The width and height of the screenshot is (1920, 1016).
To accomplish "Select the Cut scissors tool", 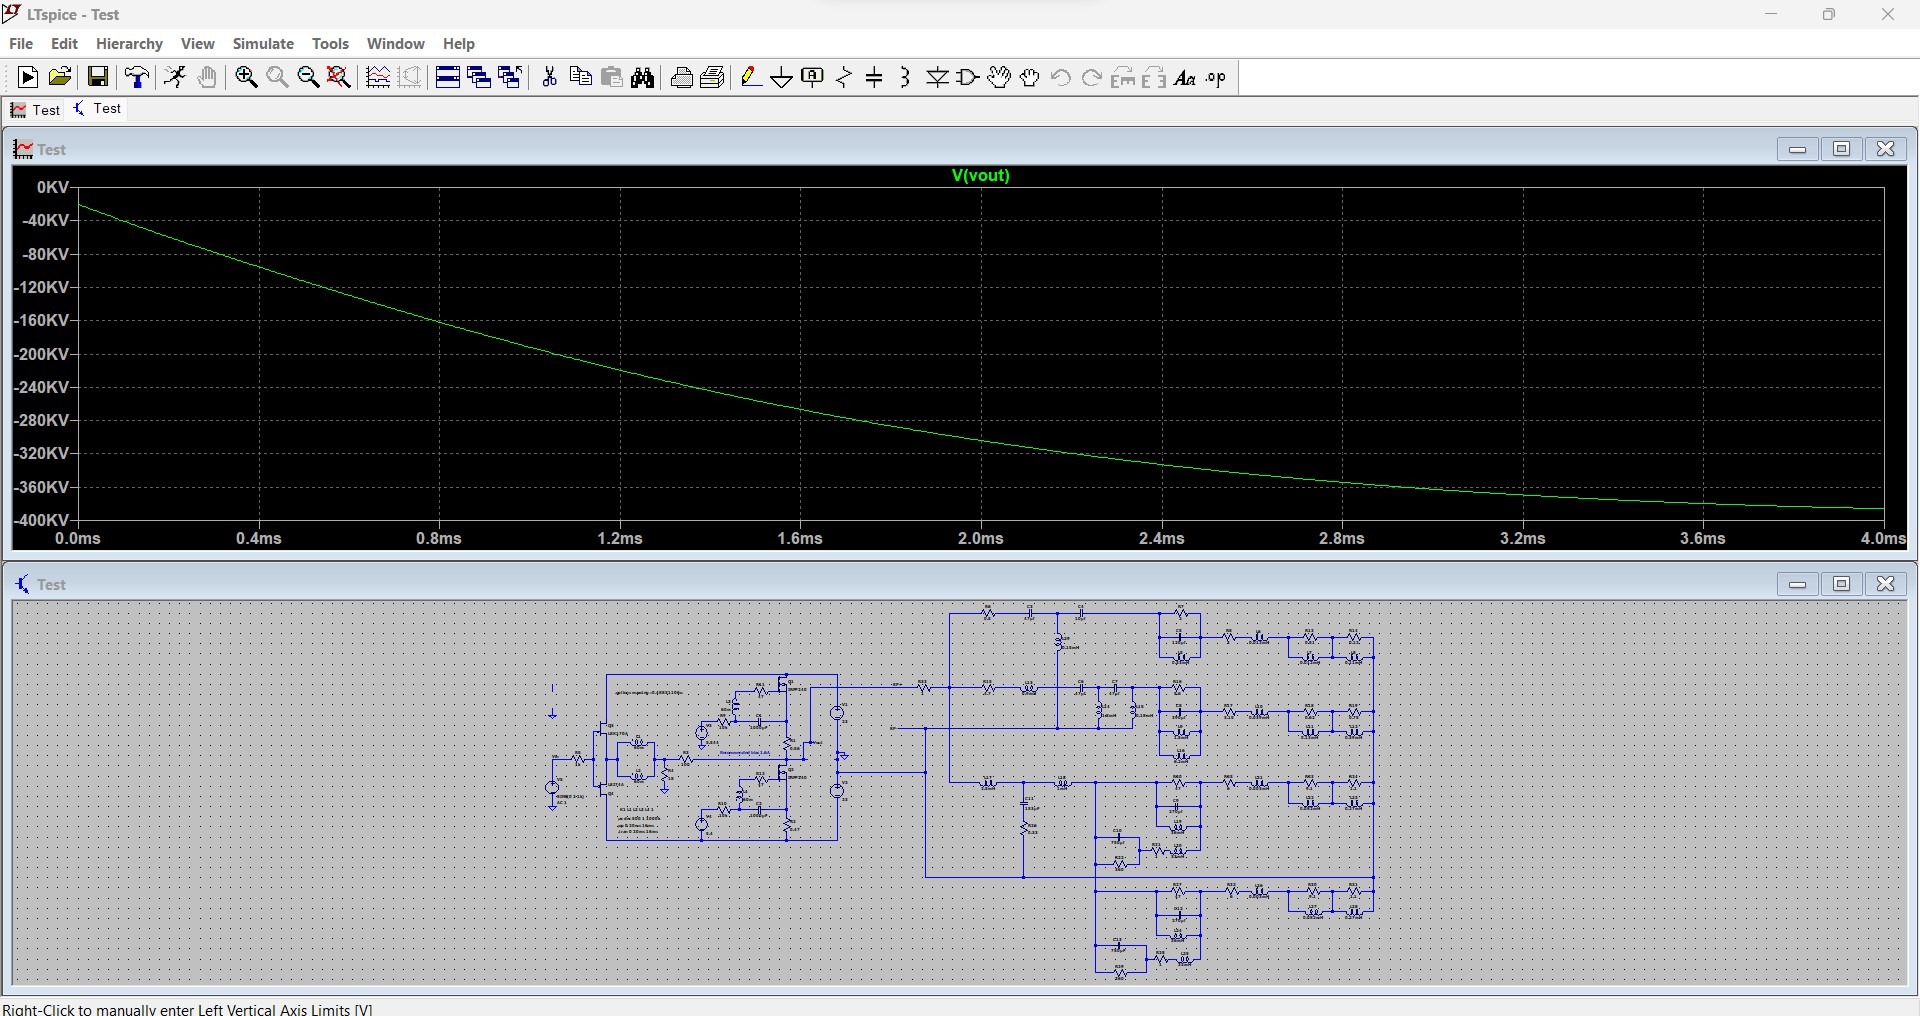I will pyautogui.click(x=549, y=77).
